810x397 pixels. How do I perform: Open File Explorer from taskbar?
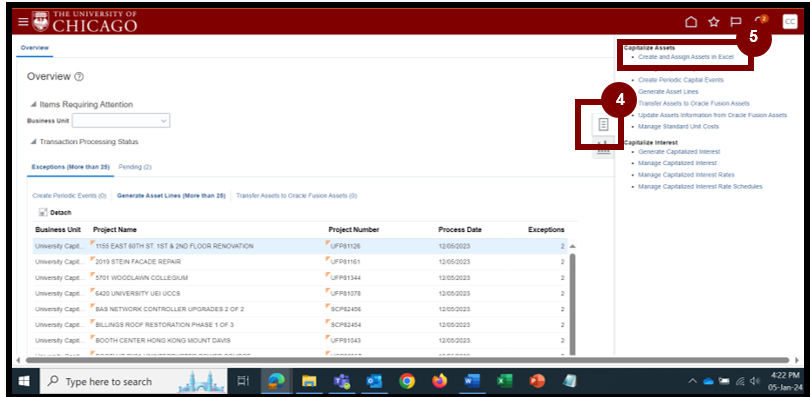[309, 382]
